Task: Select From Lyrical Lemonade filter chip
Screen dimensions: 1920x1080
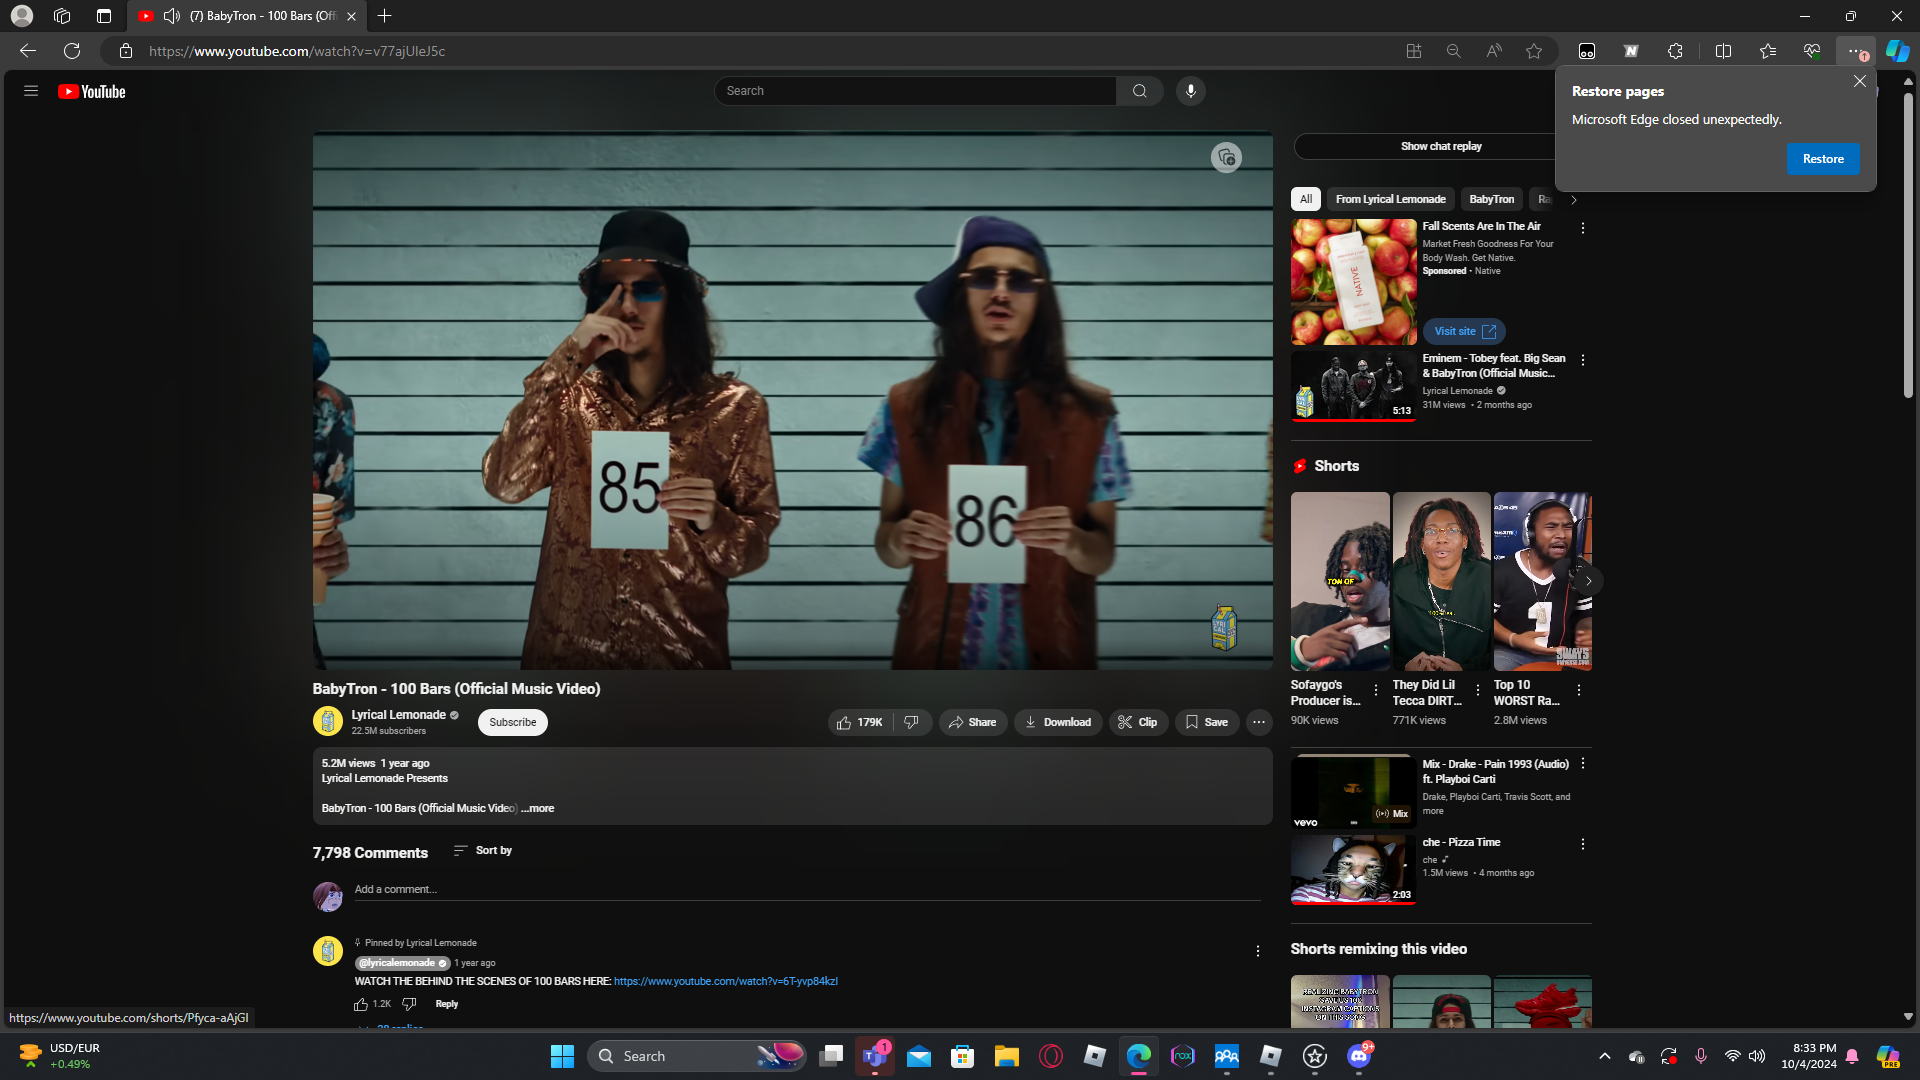Action: coord(1391,199)
